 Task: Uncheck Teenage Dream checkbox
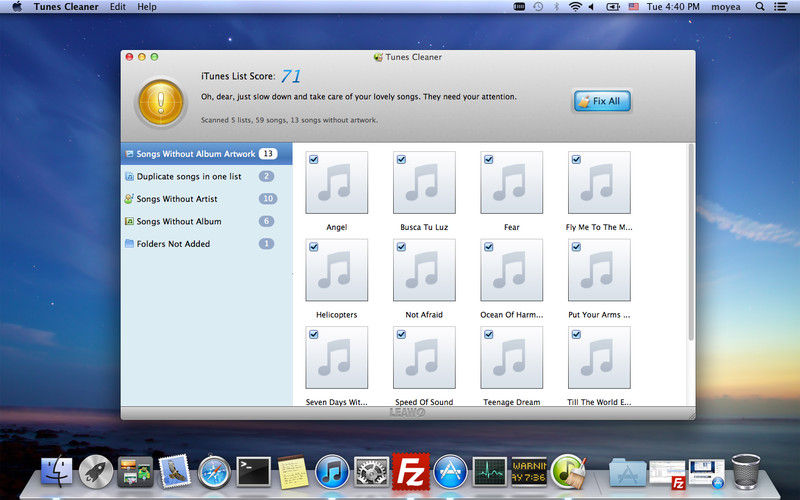[x=489, y=335]
